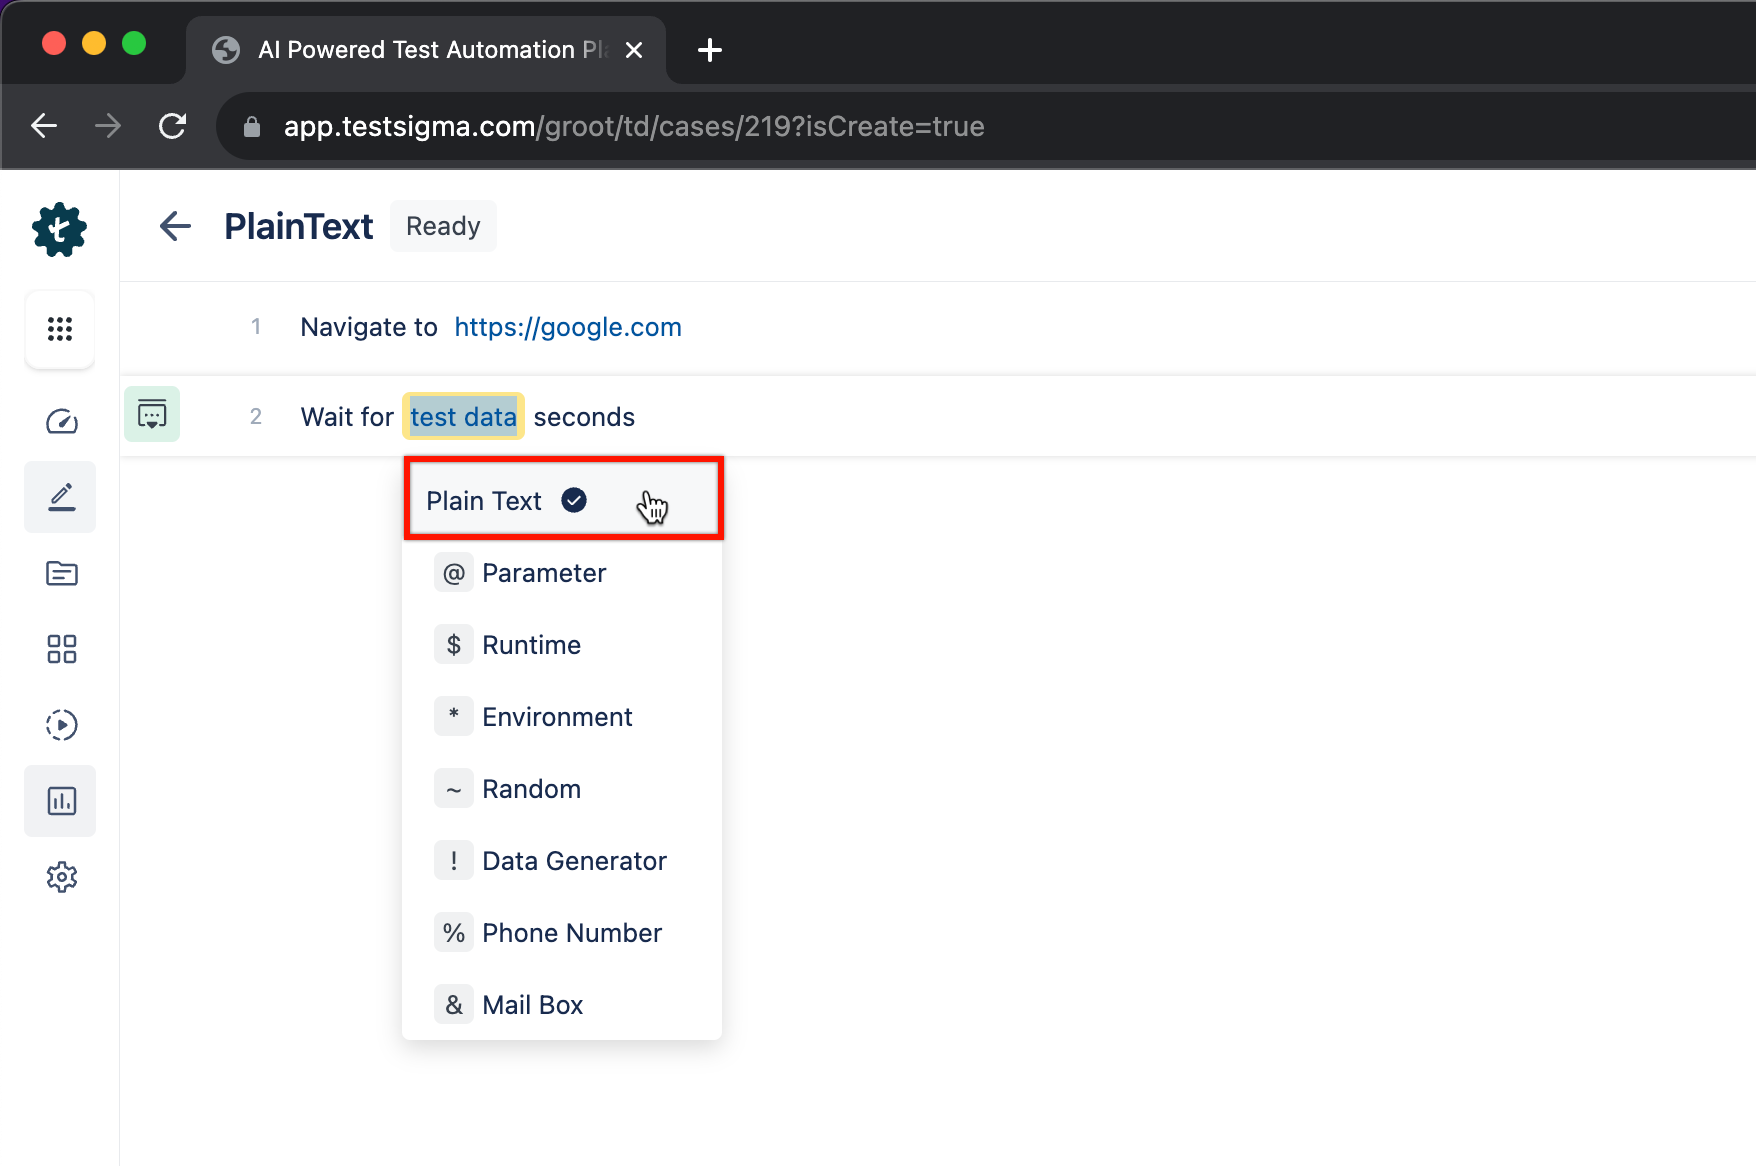Reload the page with the refresh icon
Screen dimensions: 1756x1166
coord(172,126)
